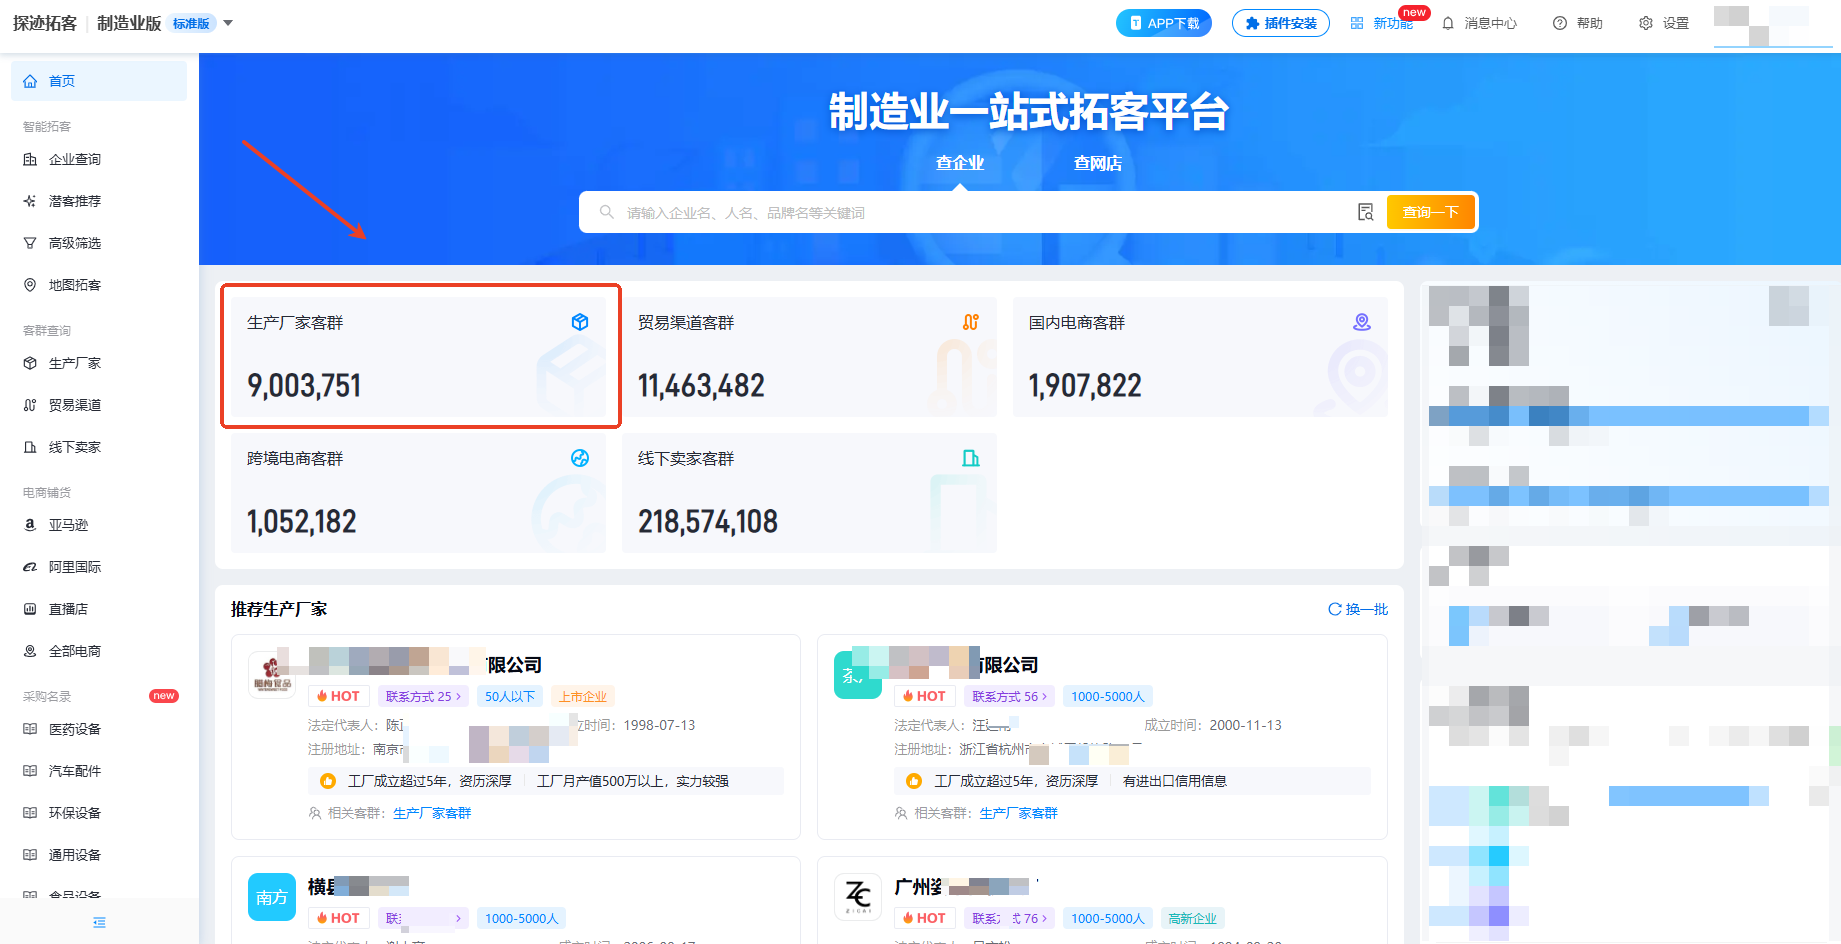Click the batch search icon in search bar
The height and width of the screenshot is (944, 1841).
tap(1365, 212)
